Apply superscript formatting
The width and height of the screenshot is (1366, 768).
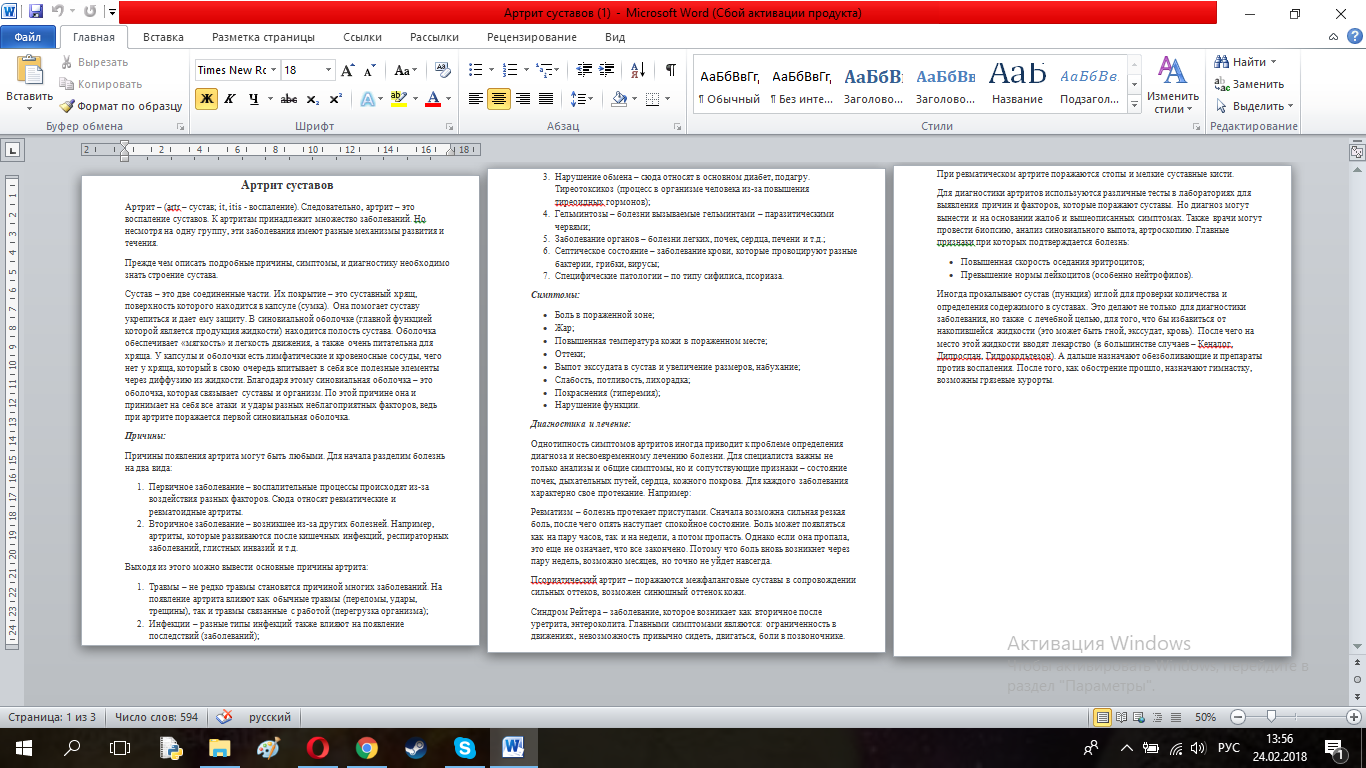[x=335, y=99]
